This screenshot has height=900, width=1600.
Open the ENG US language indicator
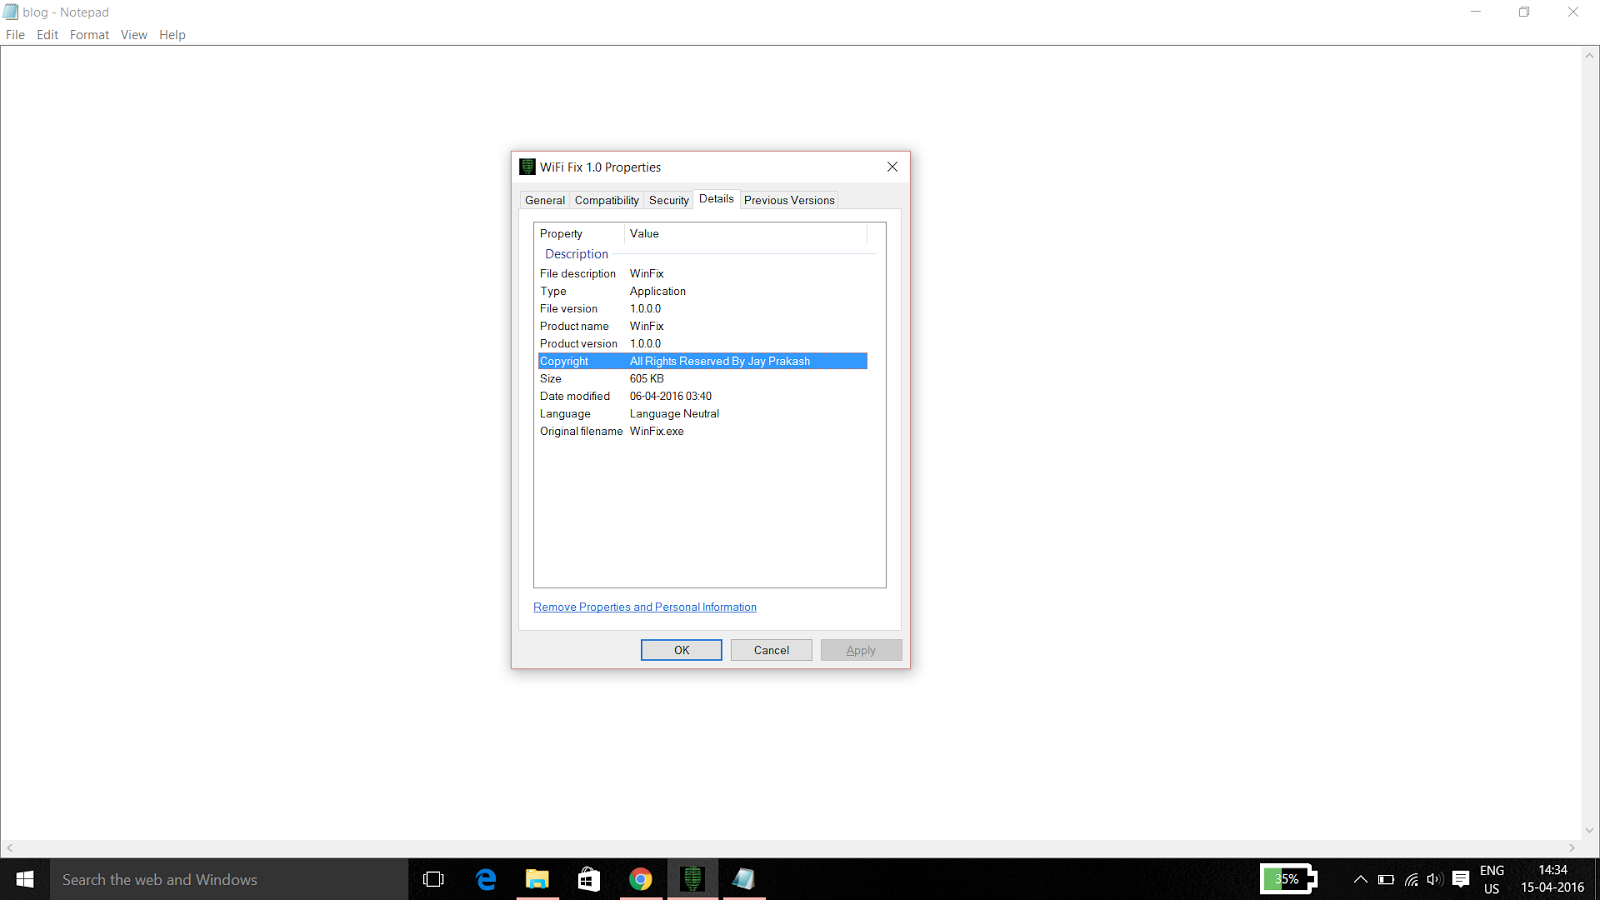coord(1492,880)
